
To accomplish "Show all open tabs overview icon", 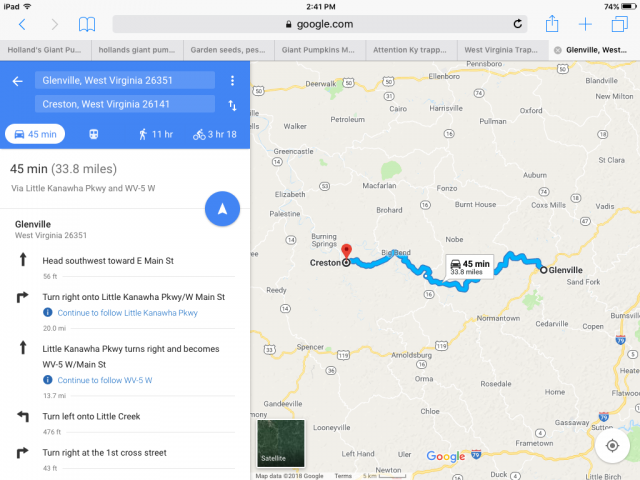I will pos(620,24).
